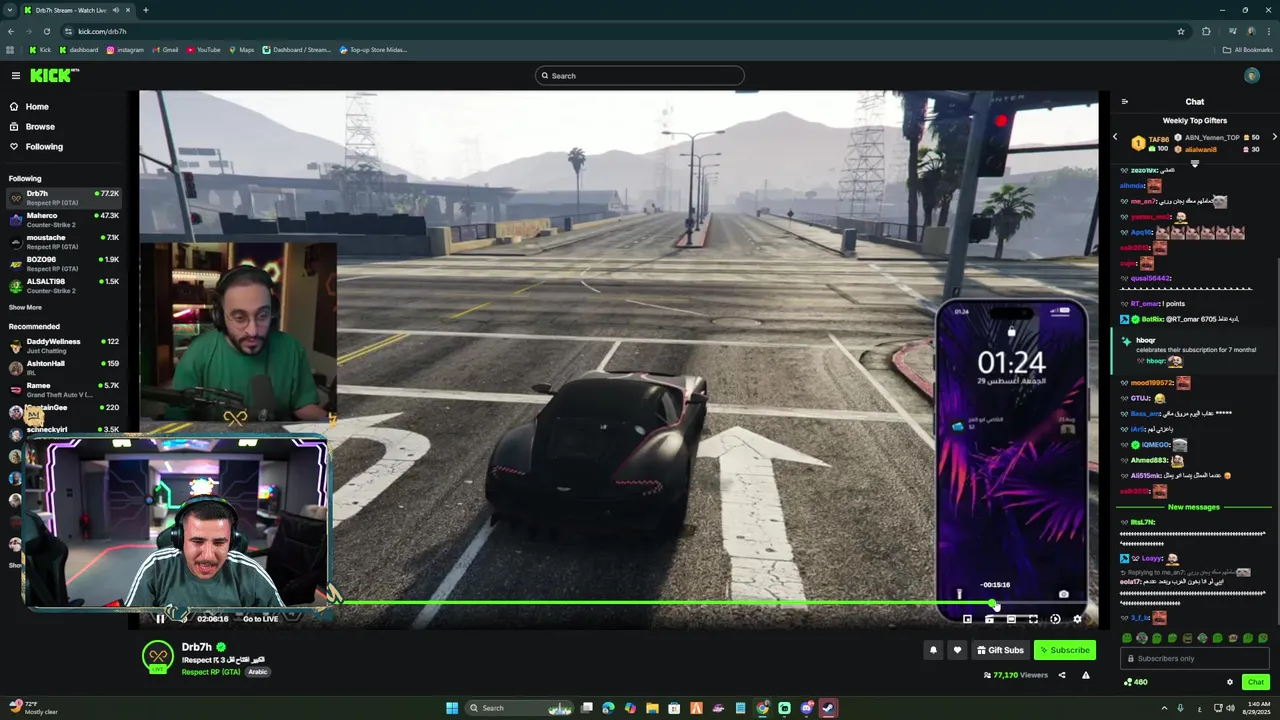Reload the page
Image resolution: width=1280 pixels, height=720 pixels.
click(47, 31)
